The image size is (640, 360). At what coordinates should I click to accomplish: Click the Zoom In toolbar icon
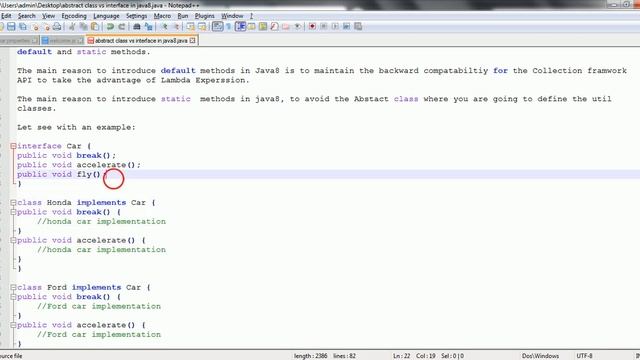[165, 27]
